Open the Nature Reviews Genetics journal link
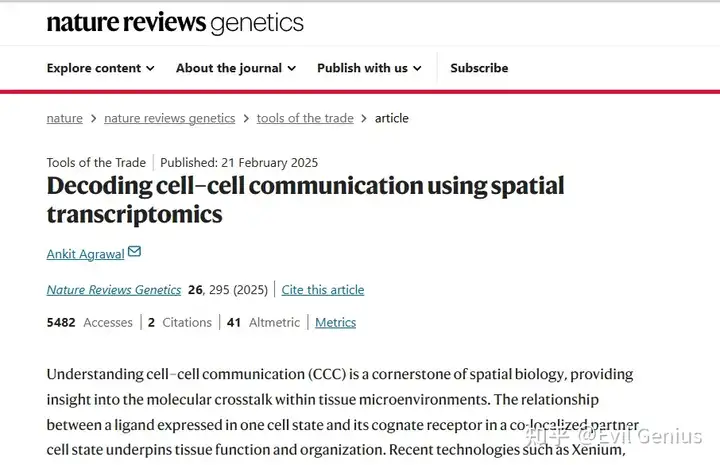The image size is (720, 465). click(114, 290)
